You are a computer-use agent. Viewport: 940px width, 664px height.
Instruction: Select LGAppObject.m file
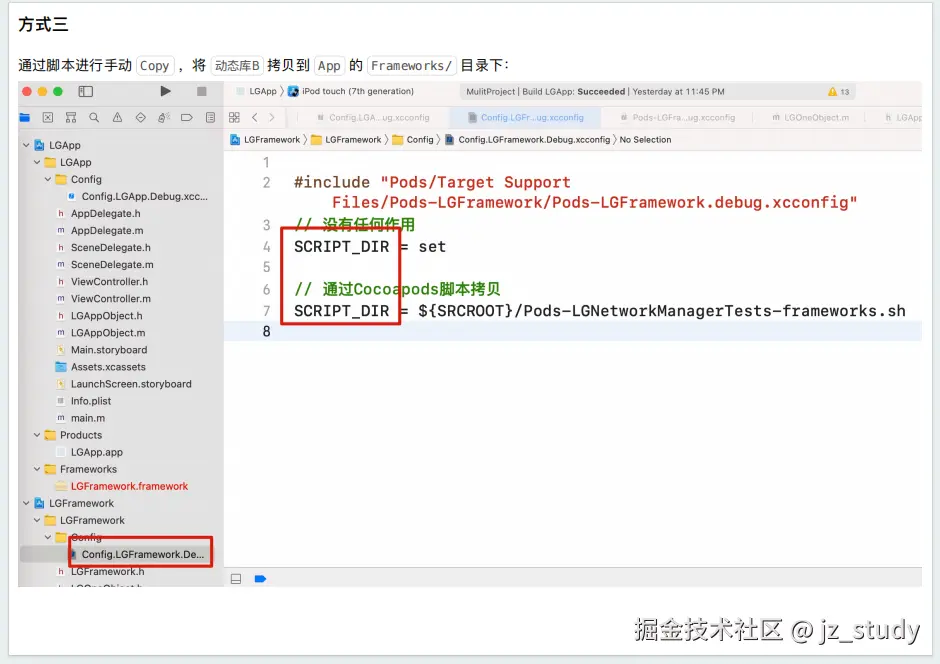pos(101,333)
